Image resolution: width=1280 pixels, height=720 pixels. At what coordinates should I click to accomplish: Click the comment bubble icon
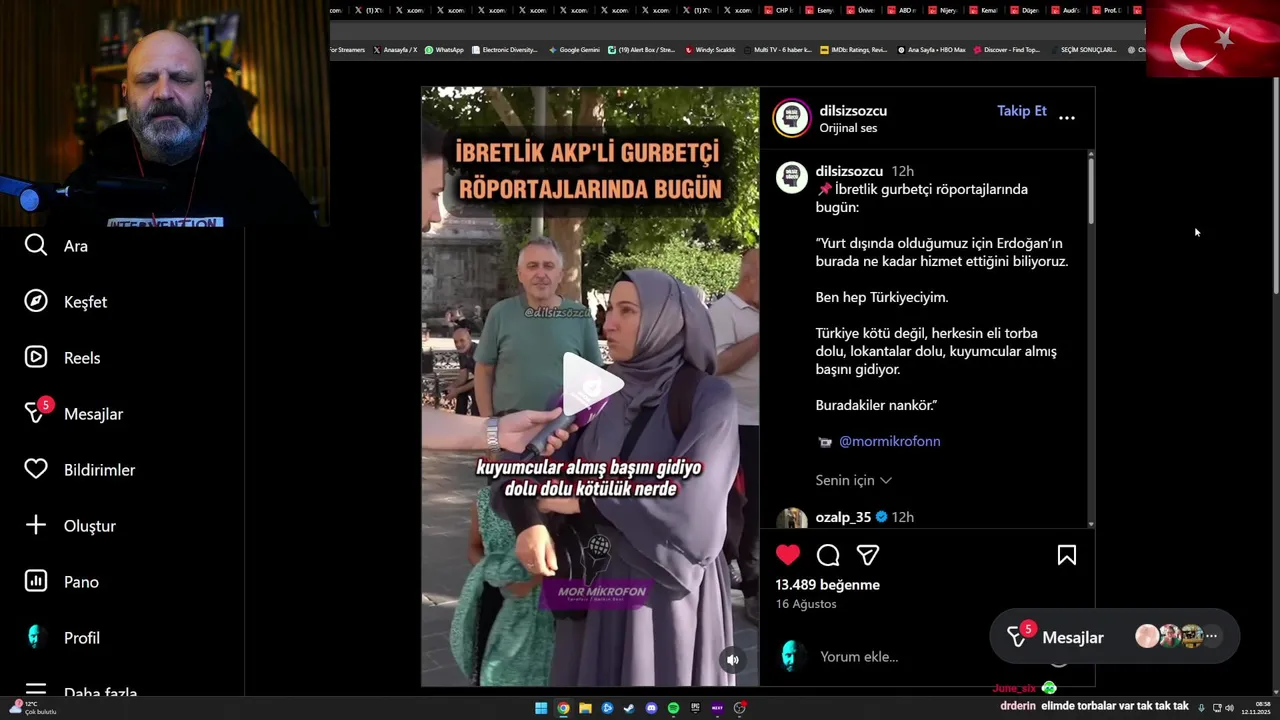tap(828, 555)
